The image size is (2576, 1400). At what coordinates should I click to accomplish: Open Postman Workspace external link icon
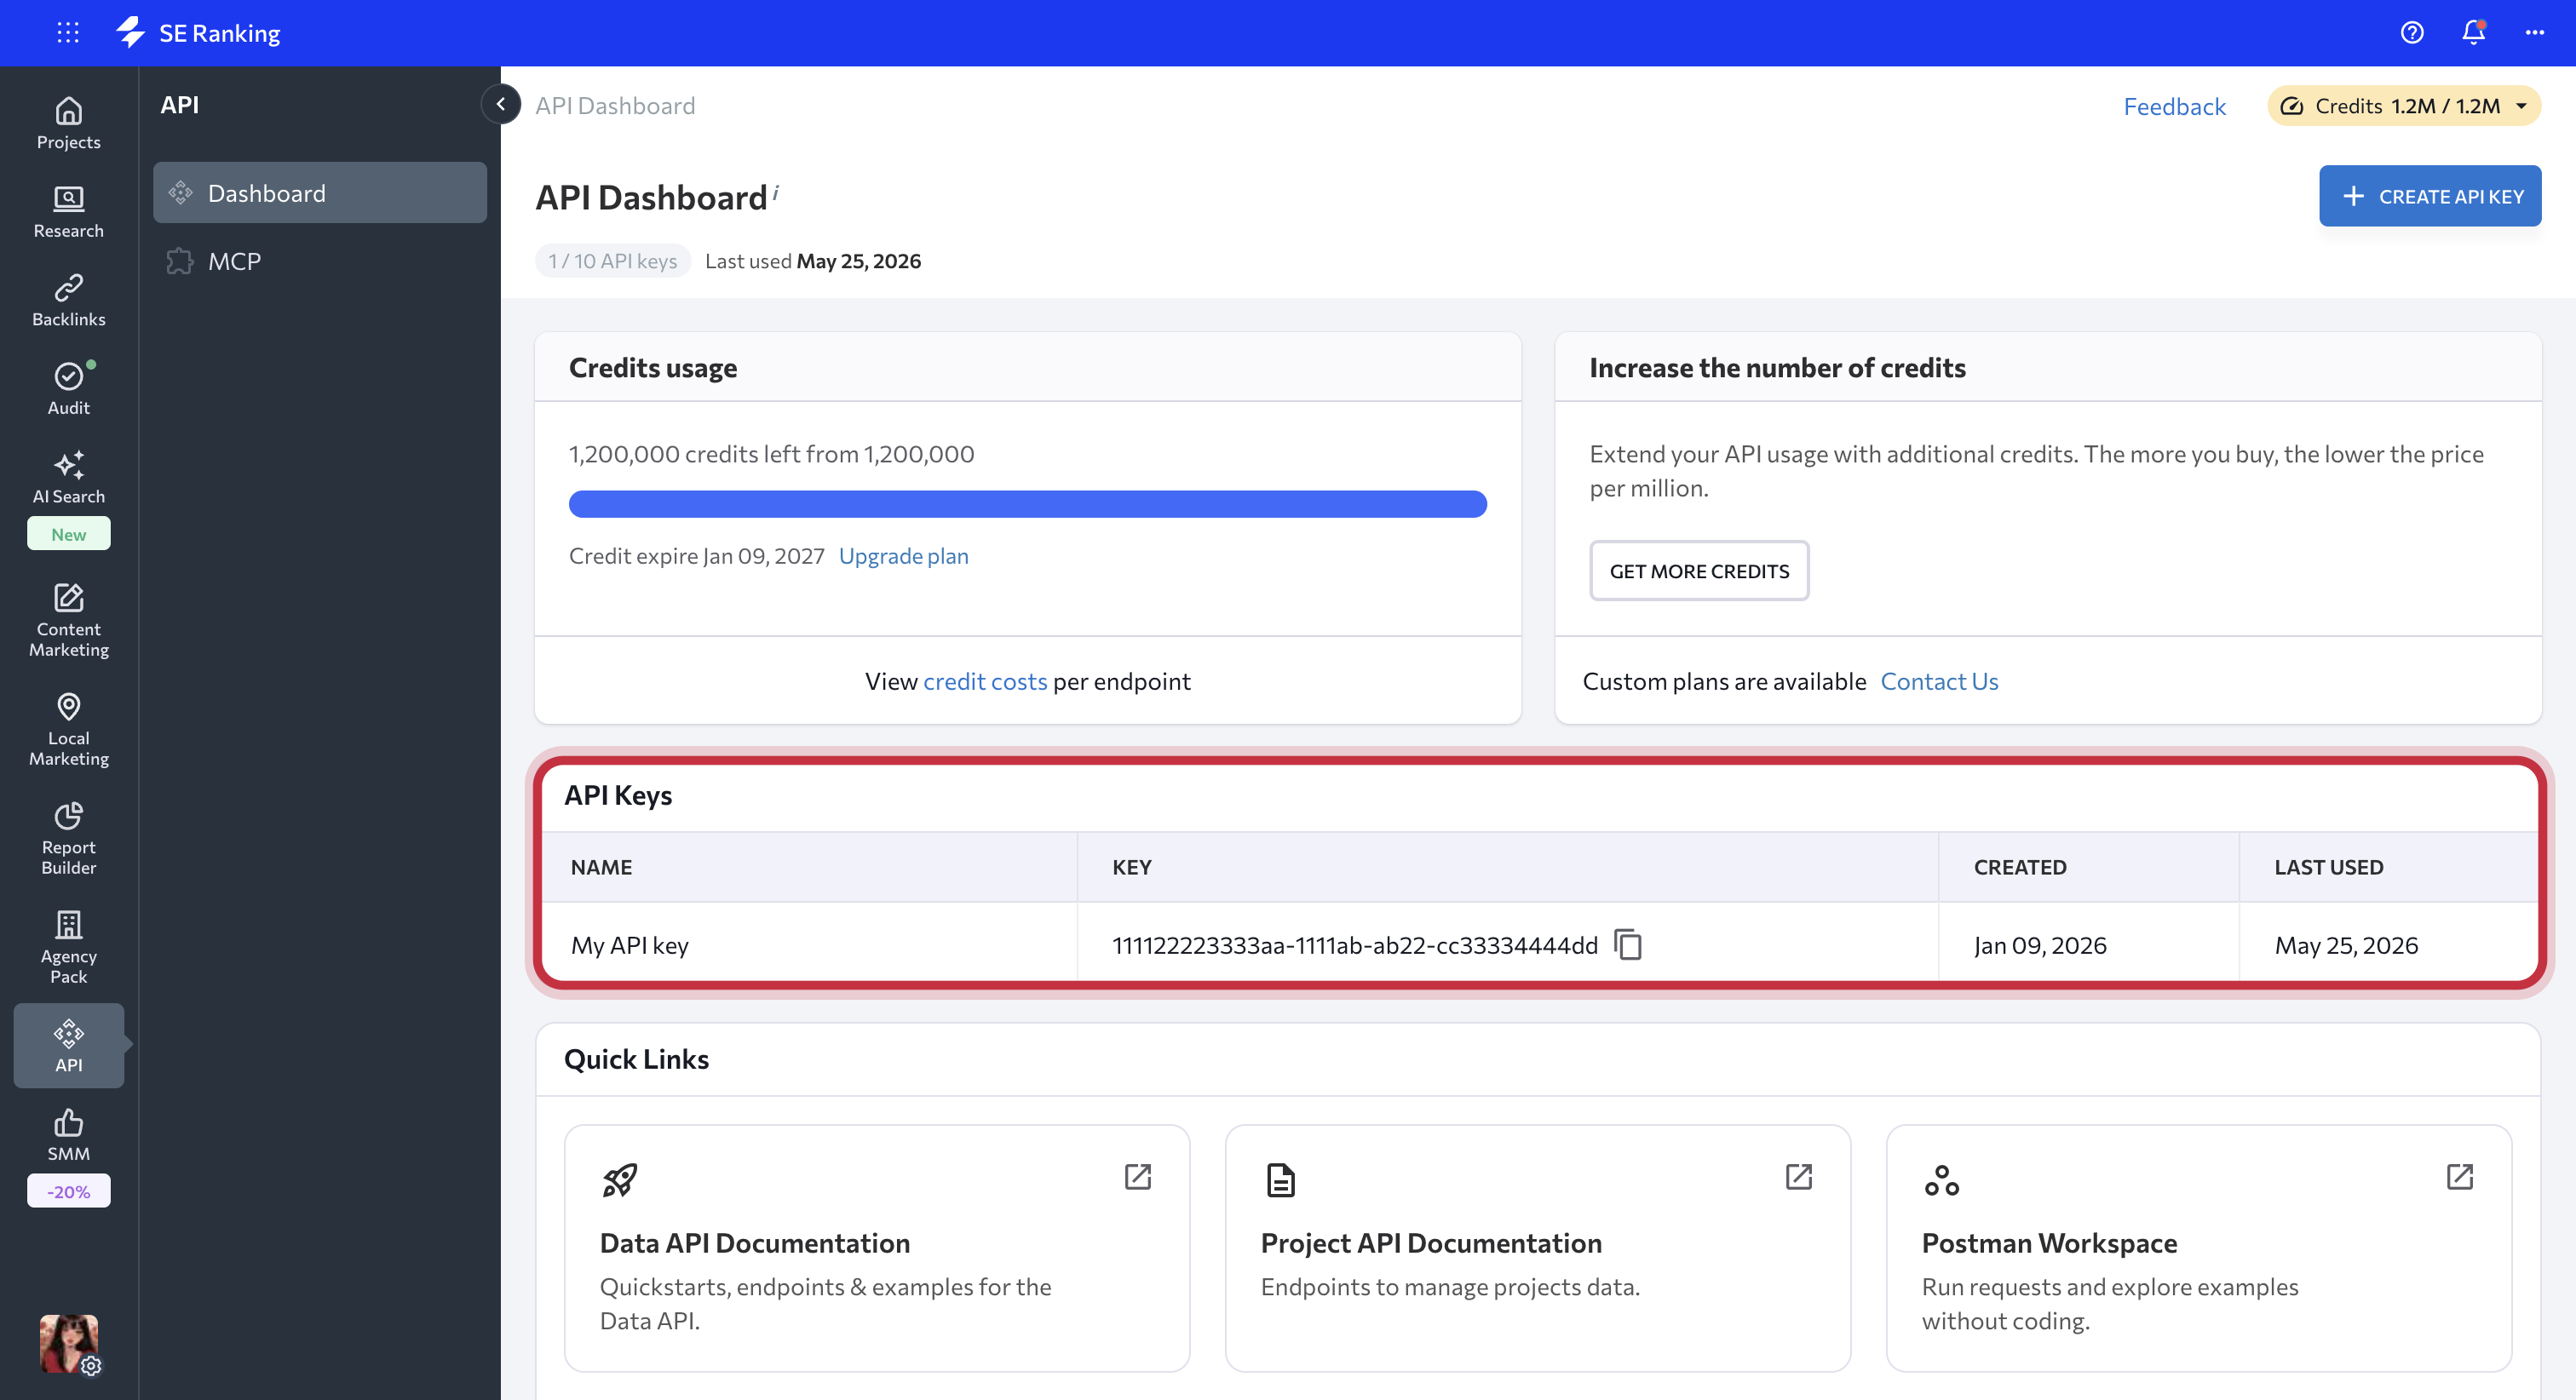tap(2459, 1176)
